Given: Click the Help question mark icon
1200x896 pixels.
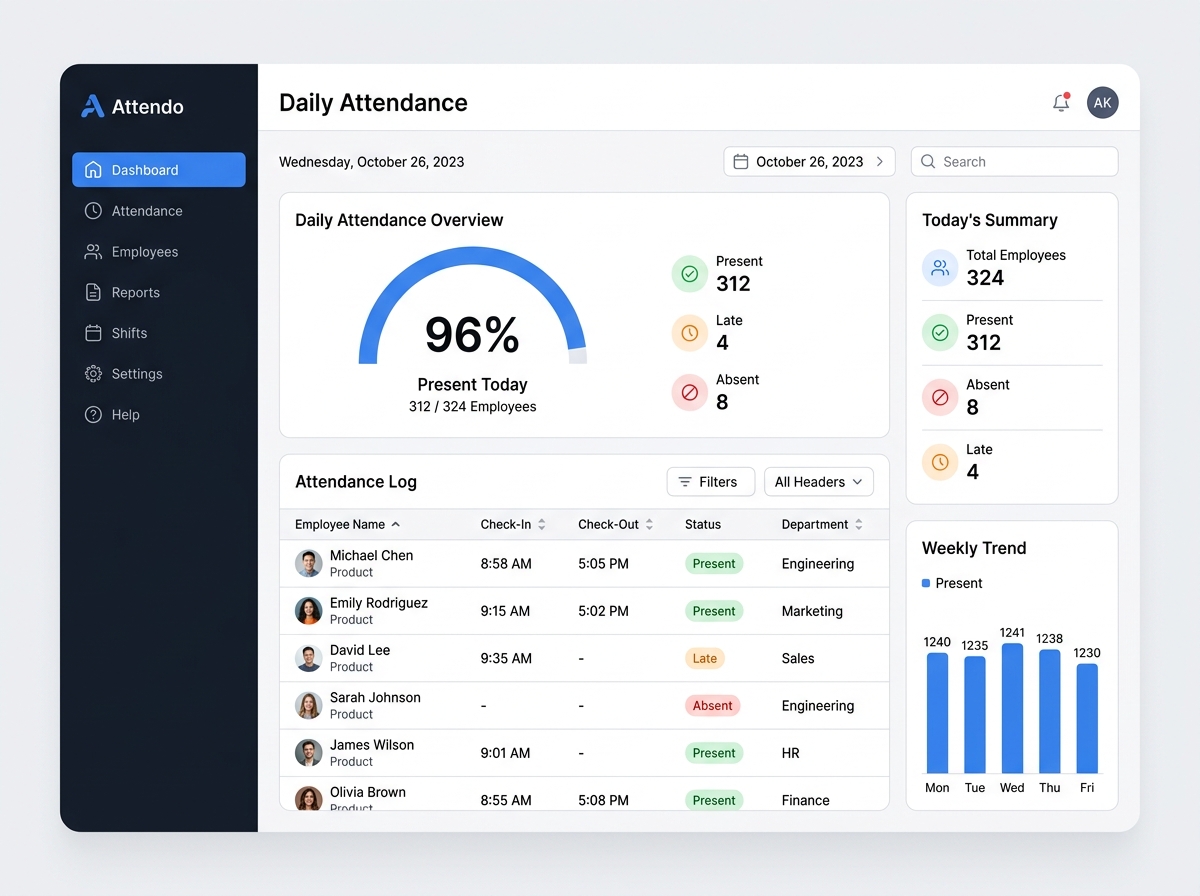Looking at the screenshot, I should (93, 414).
